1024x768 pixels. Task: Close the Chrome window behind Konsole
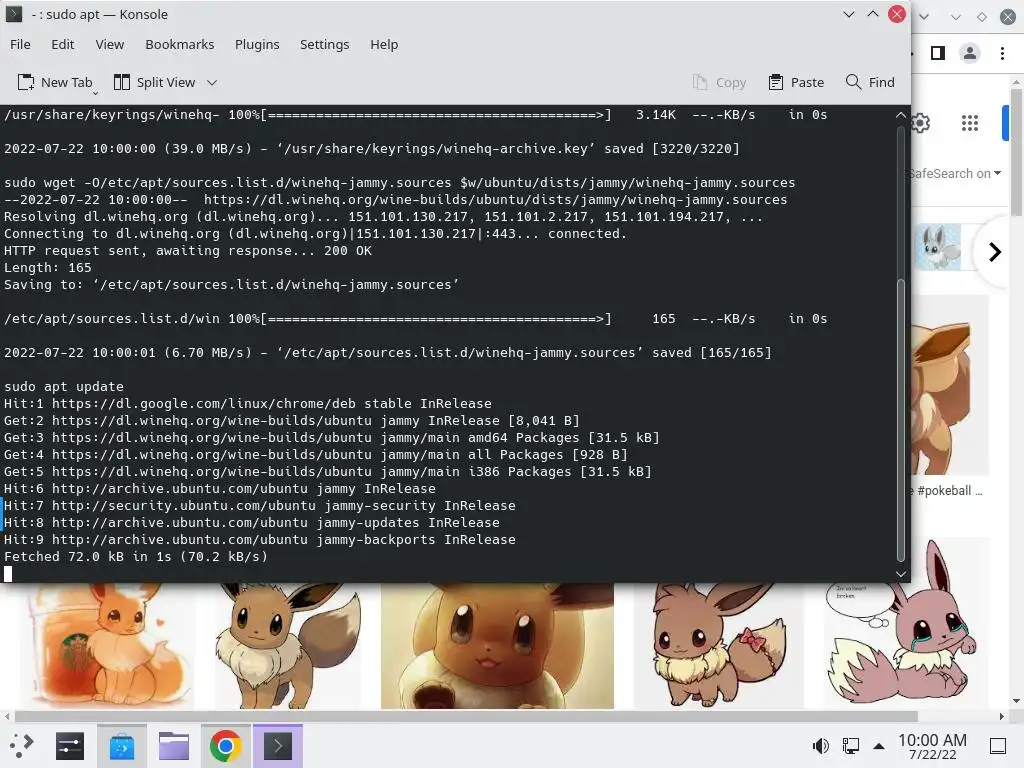[x=1008, y=16]
